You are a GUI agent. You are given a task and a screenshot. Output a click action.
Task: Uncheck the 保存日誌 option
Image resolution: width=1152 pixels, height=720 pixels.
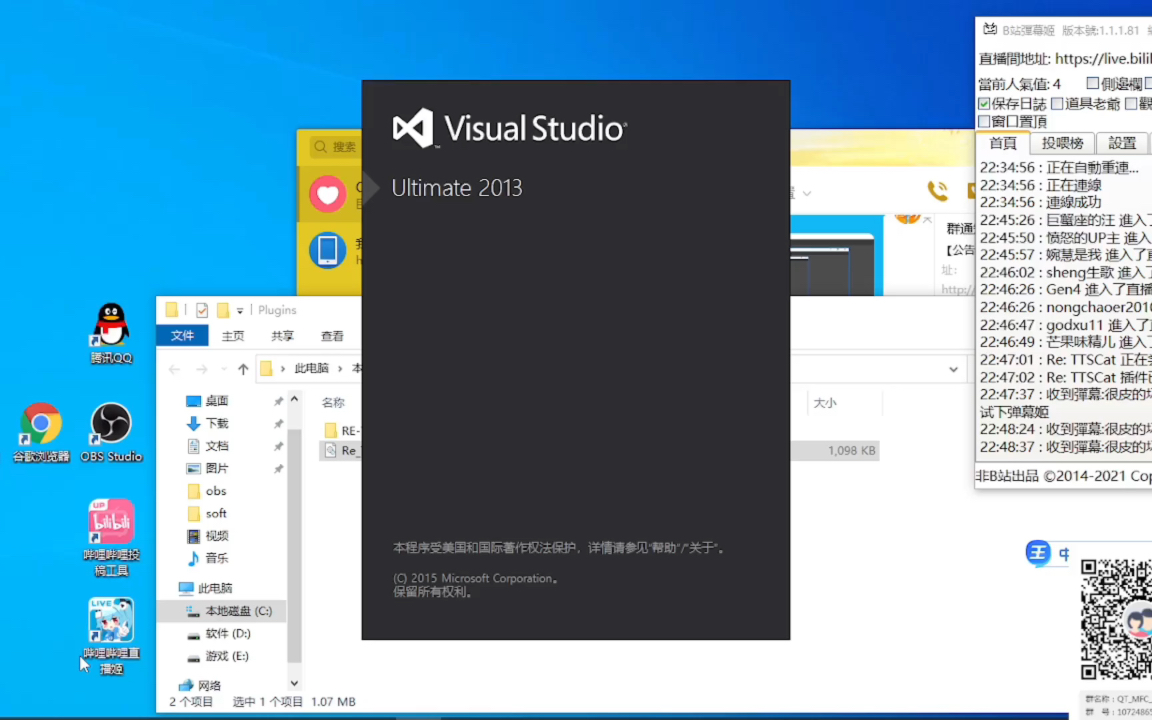click(x=985, y=102)
